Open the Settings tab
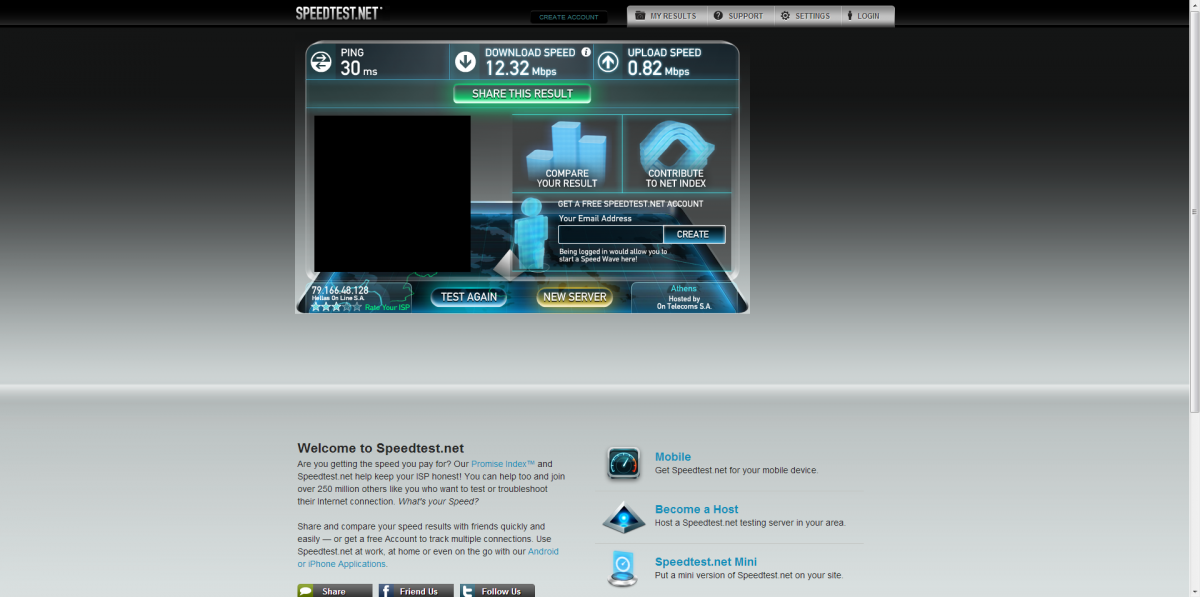The height and width of the screenshot is (597, 1200). (806, 16)
